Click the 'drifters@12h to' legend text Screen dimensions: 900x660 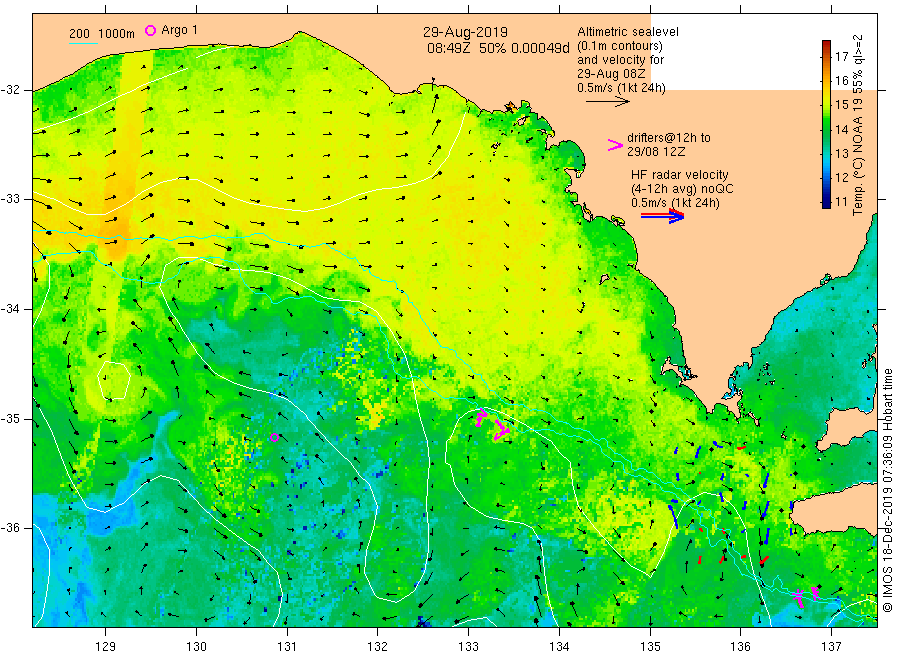(x=669, y=138)
